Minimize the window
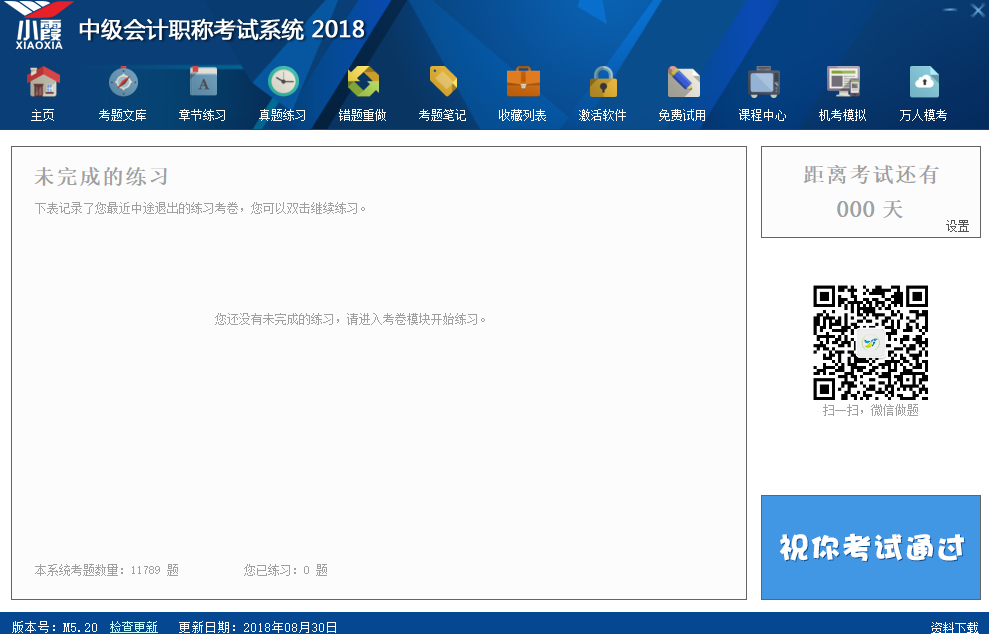Screen dimensions: 989x634 click(x=950, y=9)
